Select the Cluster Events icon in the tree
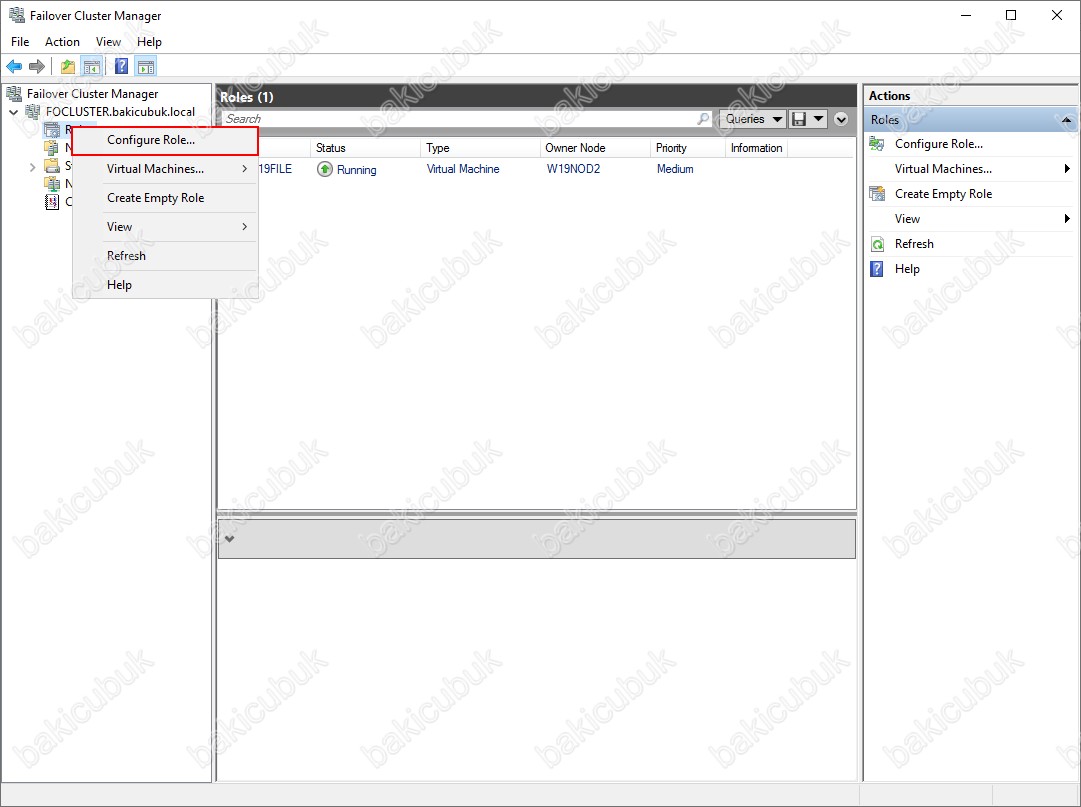Image resolution: width=1081 pixels, height=807 pixels. coord(52,201)
